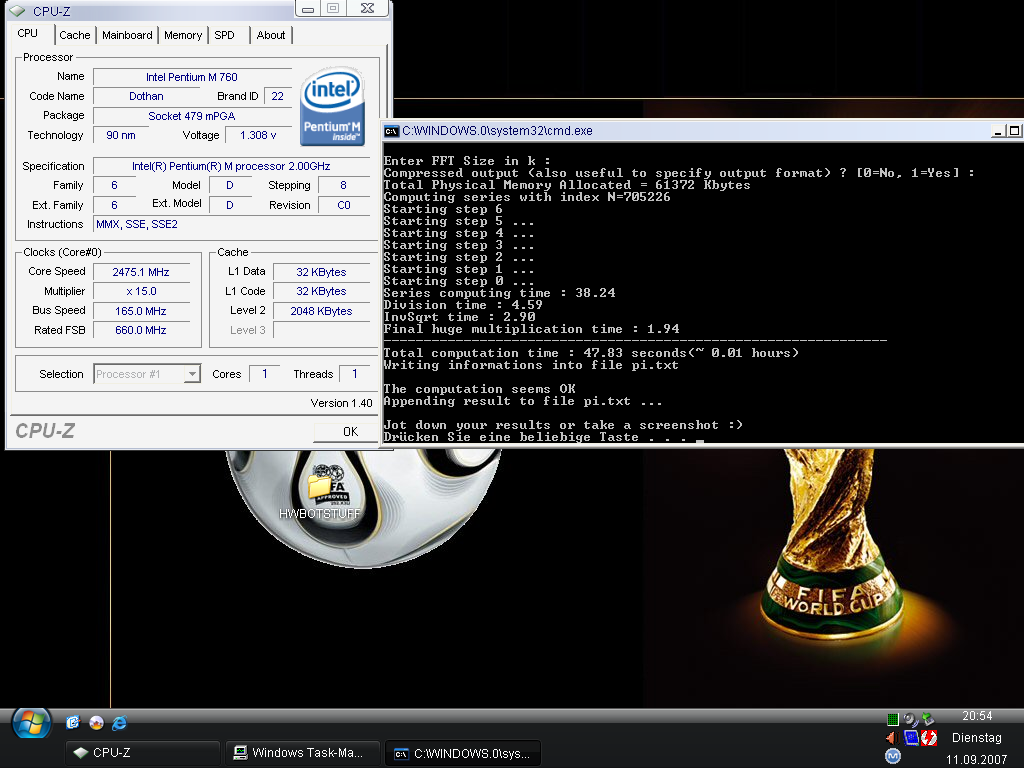1024x768 pixels.
Task: Open the About tab
Action: [270, 35]
